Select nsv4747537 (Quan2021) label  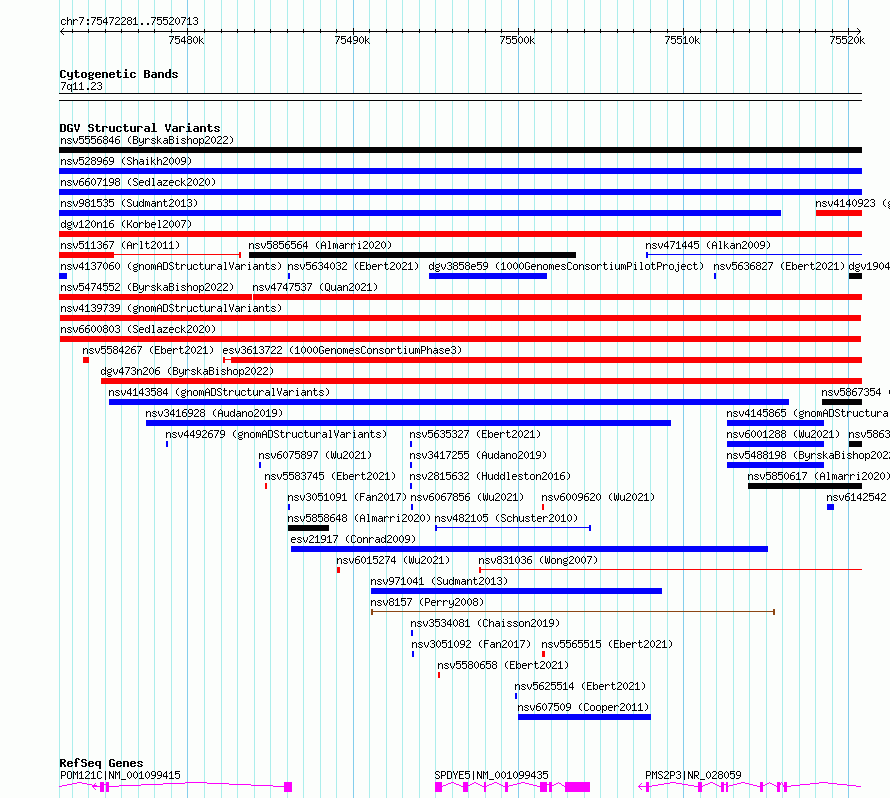pyautogui.click(x=315, y=287)
